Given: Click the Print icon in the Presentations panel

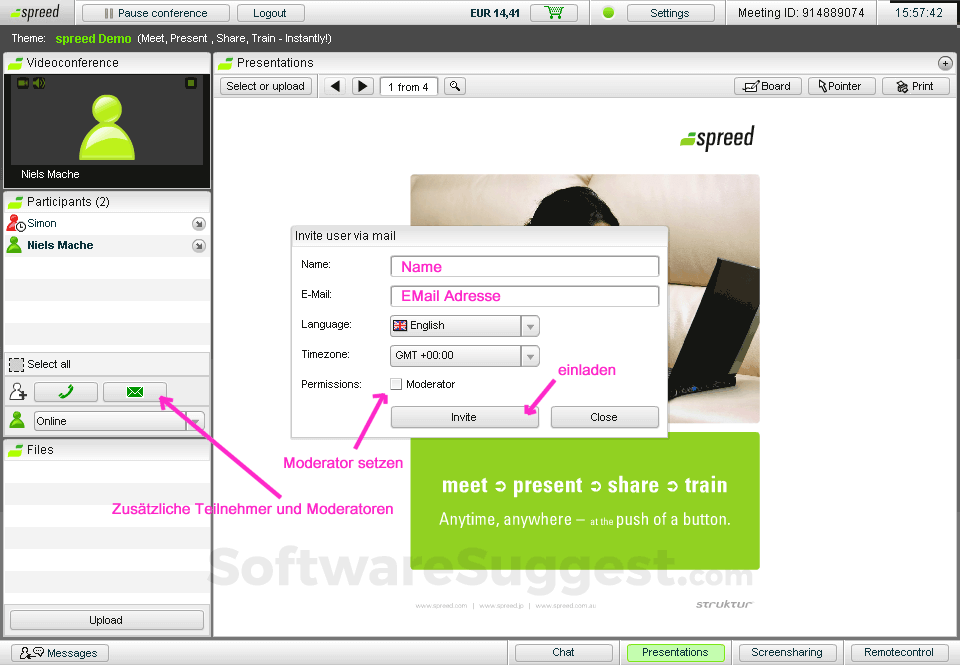Looking at the screenshot, I should click(x=915, y=85).
